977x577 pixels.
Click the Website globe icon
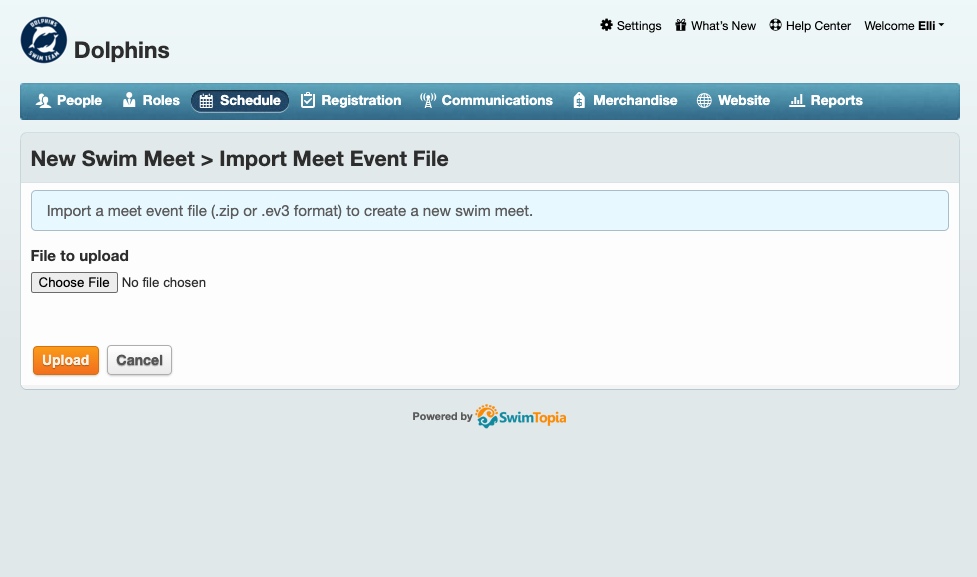(704, 100)
